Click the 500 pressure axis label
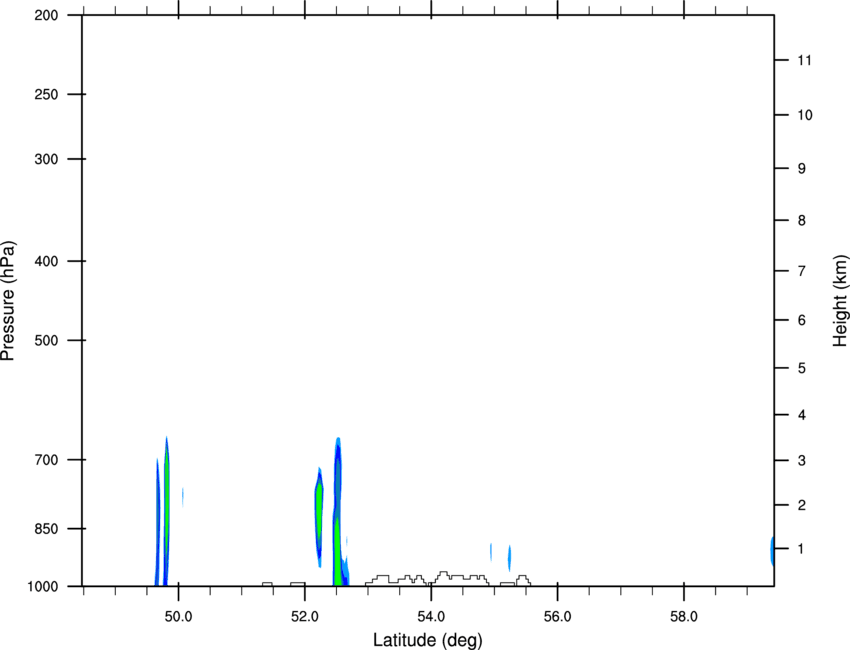Screen dimensions: 850x650 pos(46,340)
